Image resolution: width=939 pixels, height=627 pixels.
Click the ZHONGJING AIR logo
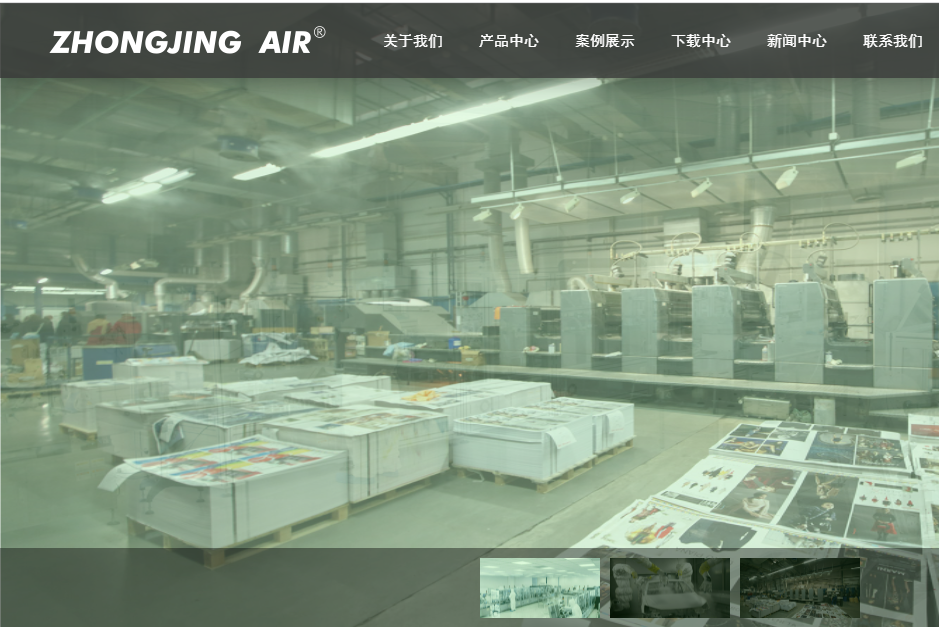pyautogui.click(x=187, y=41)
